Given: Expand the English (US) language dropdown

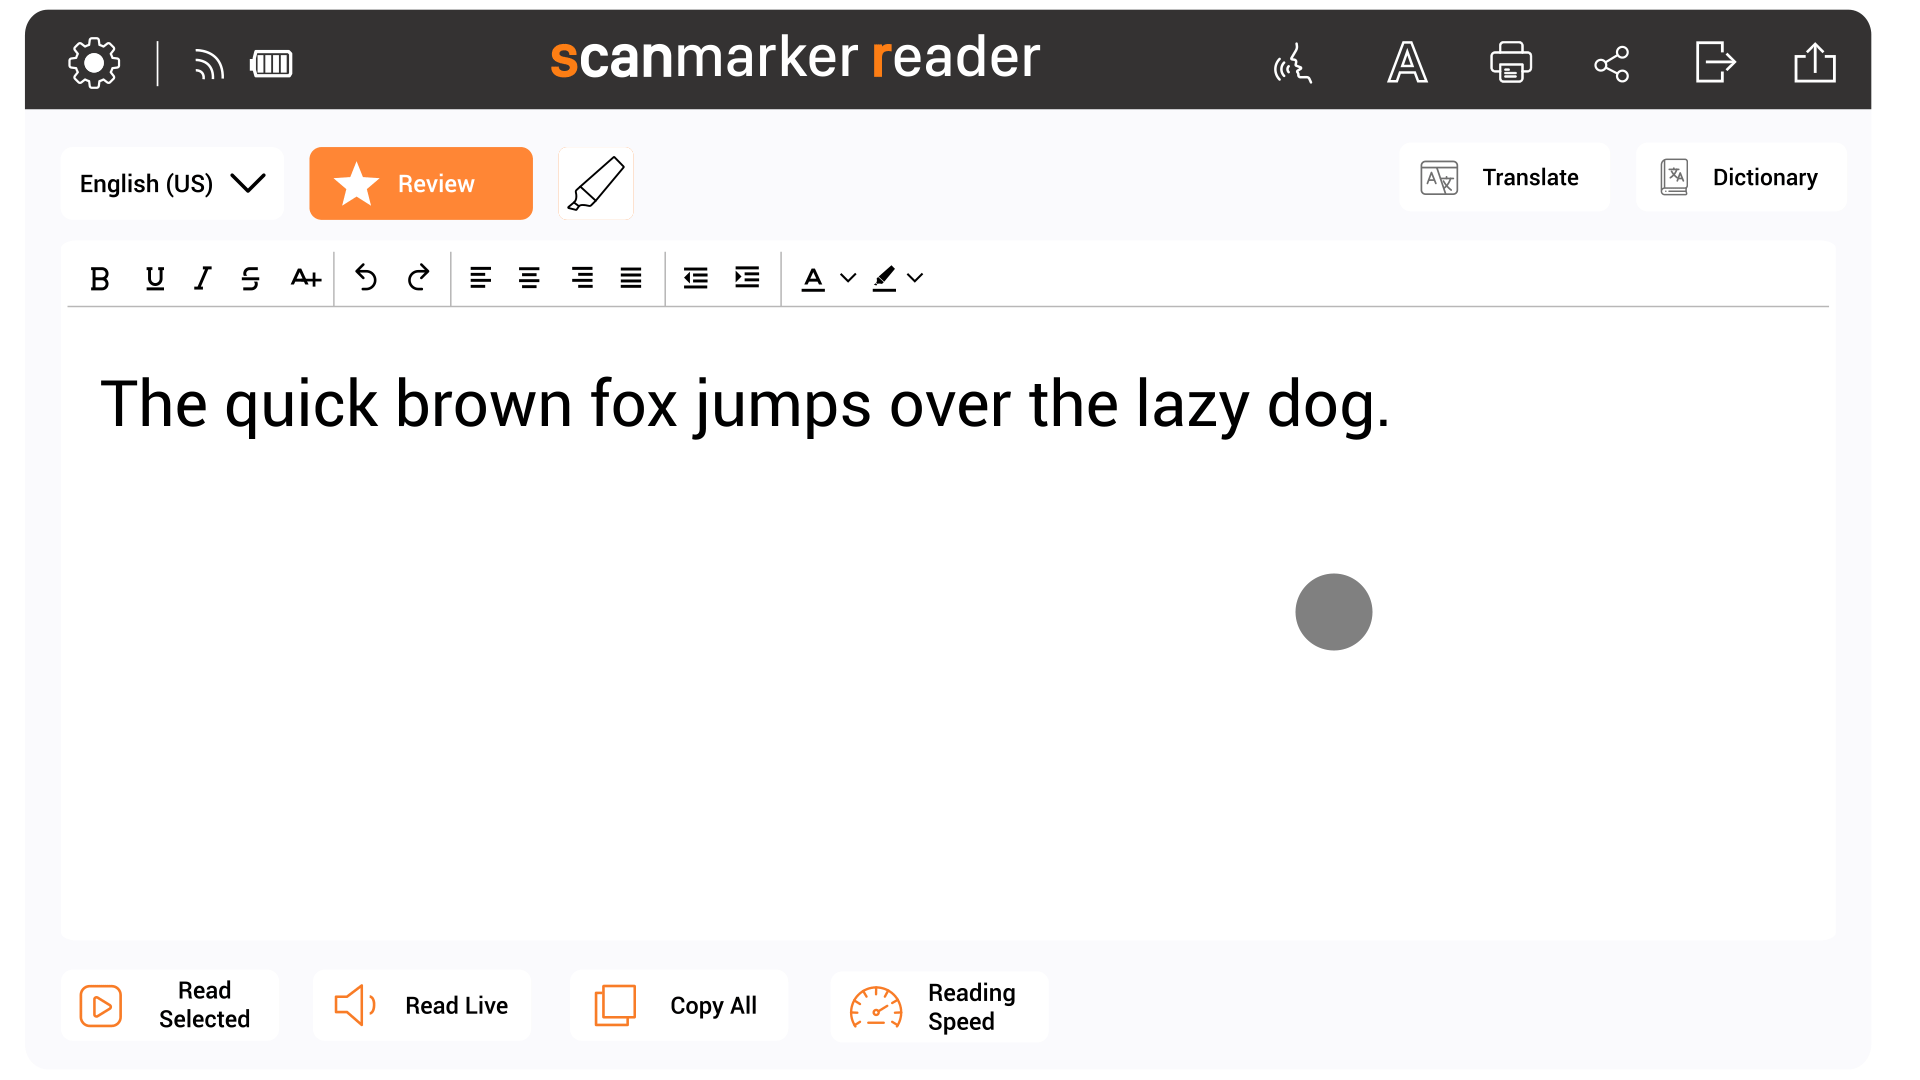Looking at the screenshot, I should 171,183.
